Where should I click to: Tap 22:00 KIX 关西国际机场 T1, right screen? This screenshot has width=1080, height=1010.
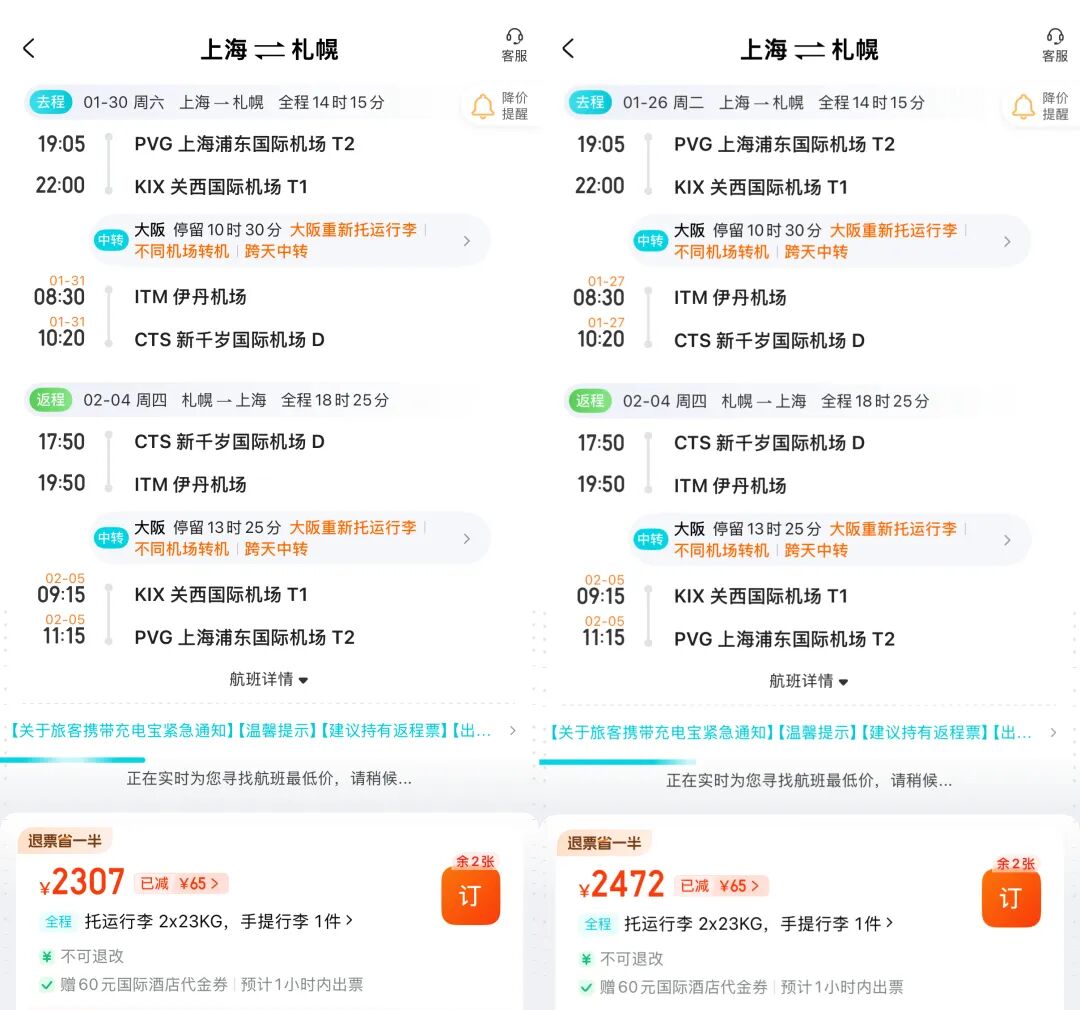pyautogui.click(x=712, y=187)
